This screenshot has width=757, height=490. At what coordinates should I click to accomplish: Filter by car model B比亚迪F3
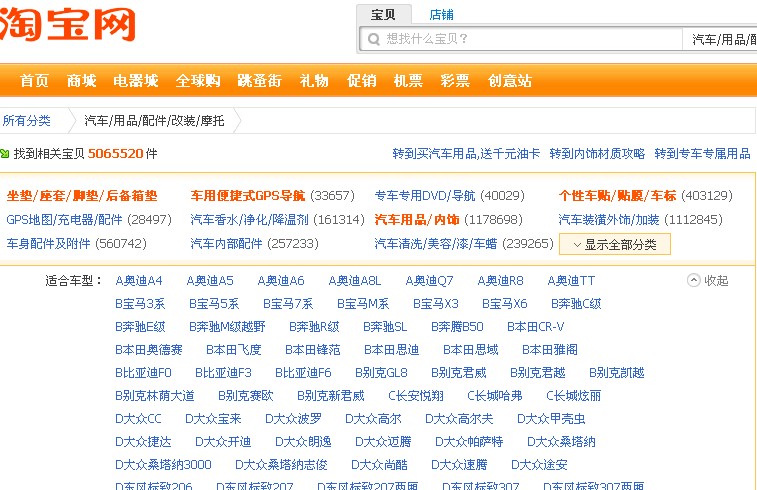224,373
